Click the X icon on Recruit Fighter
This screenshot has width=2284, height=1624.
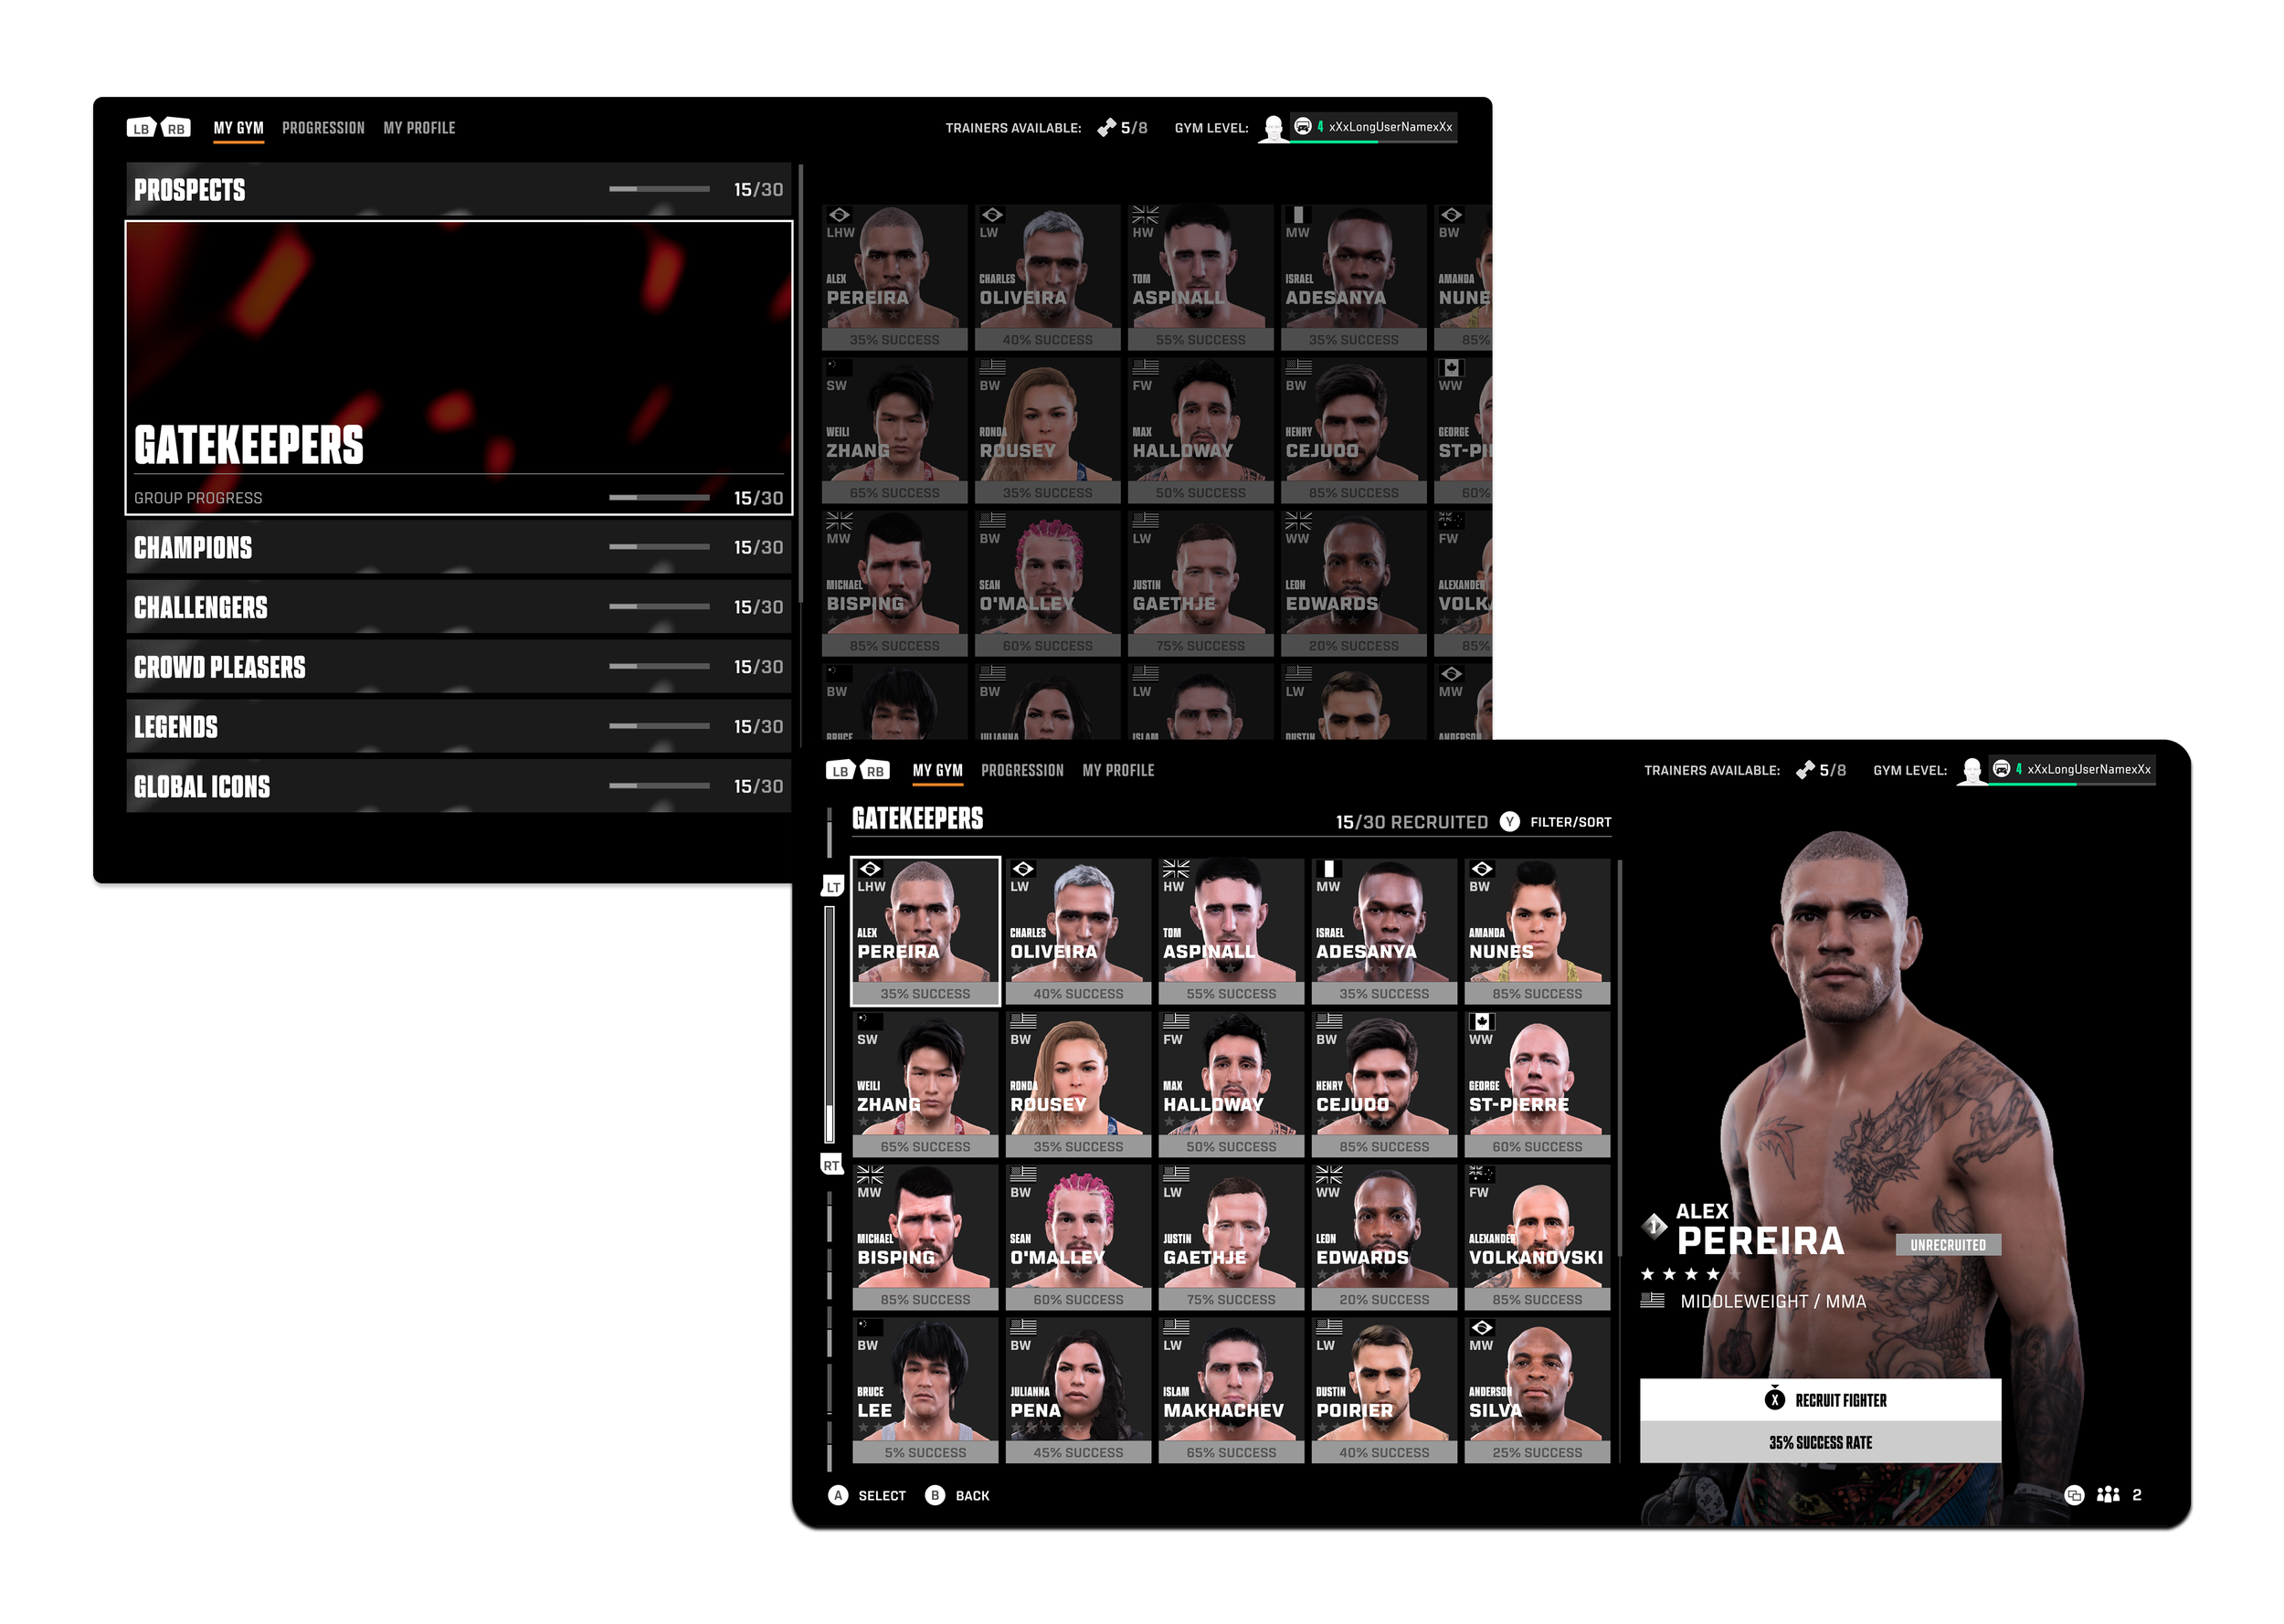(1774, 1400)
